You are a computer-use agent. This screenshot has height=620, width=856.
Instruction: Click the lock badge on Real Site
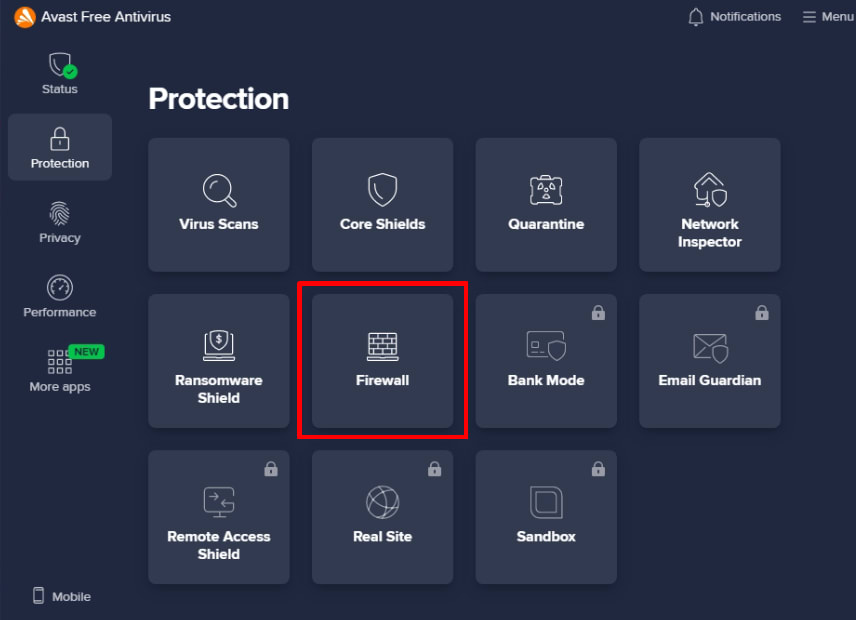(435, 469)
